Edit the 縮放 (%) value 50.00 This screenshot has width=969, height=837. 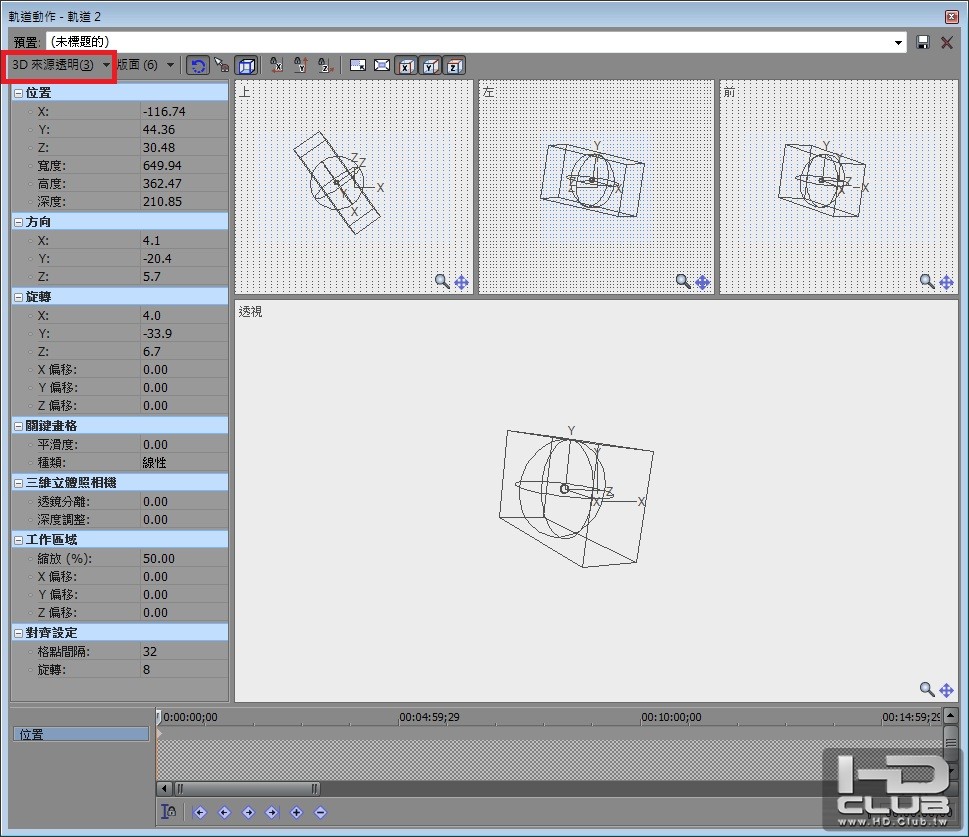coord(184,558)
